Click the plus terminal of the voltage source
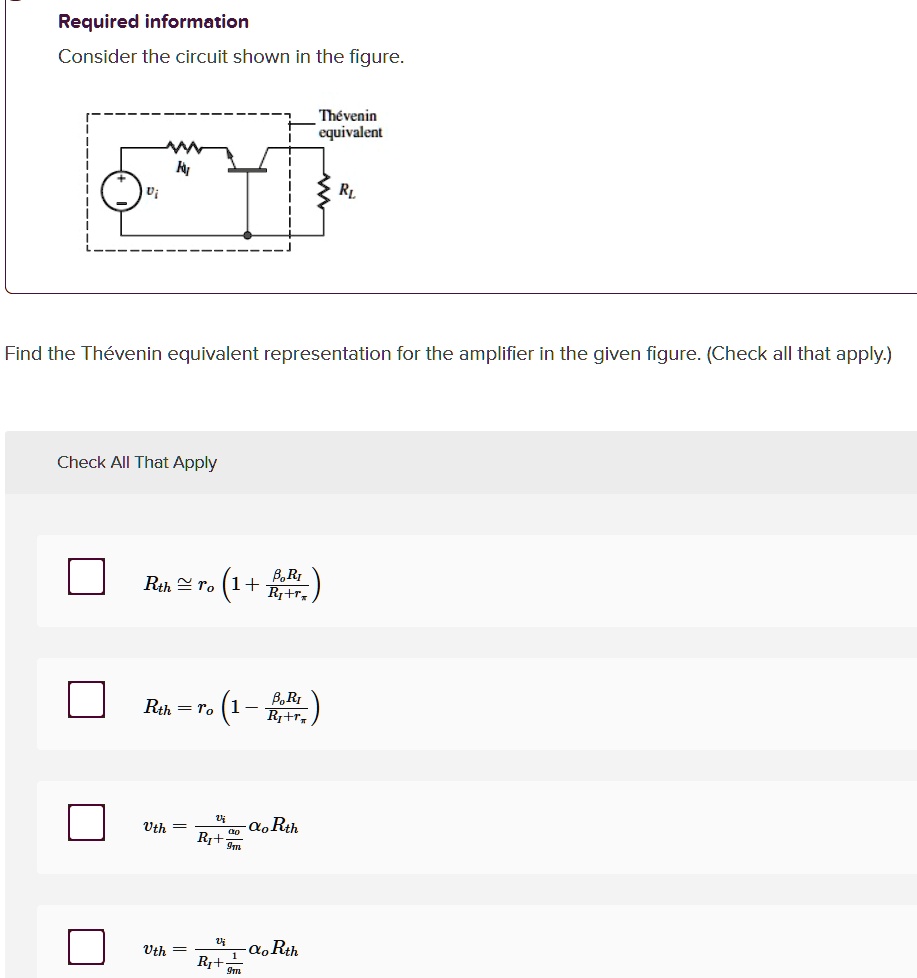 point(119,178)
